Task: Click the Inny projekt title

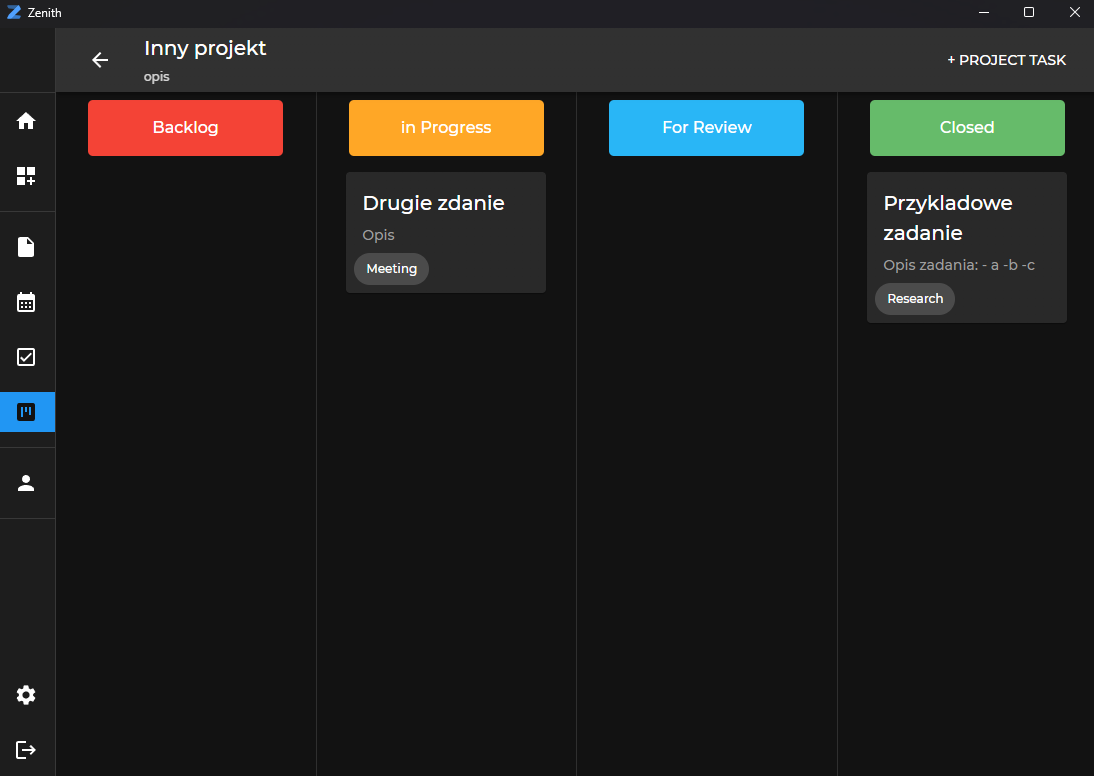Action: [205, 48]
